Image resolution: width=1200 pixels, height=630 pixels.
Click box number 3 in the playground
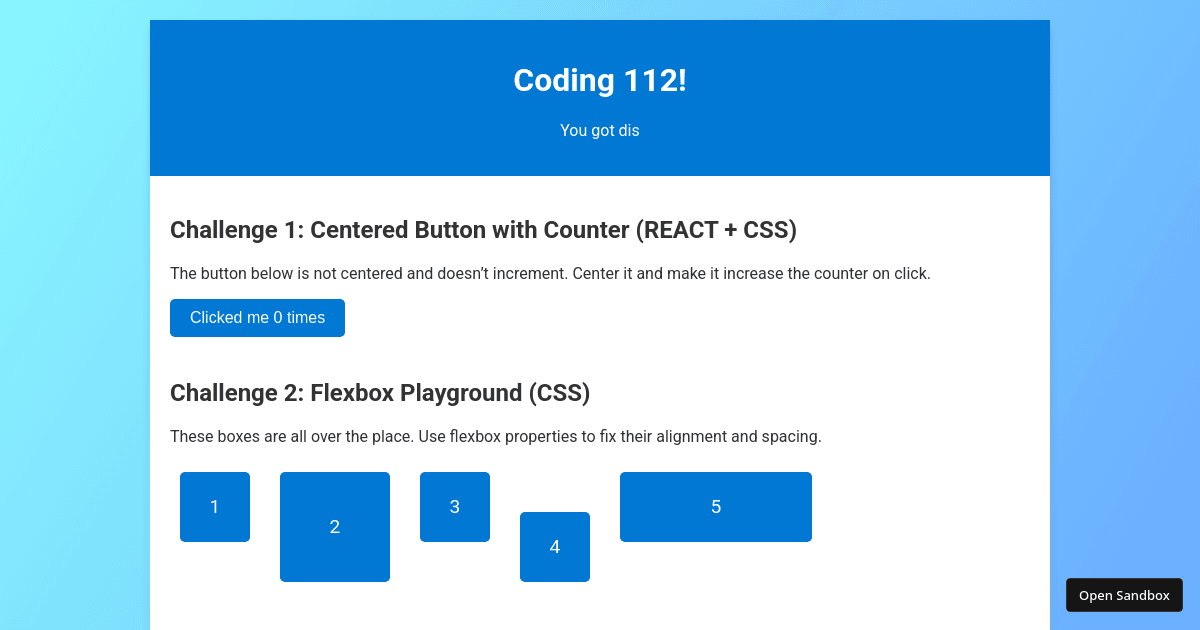(x=454, y=506)
